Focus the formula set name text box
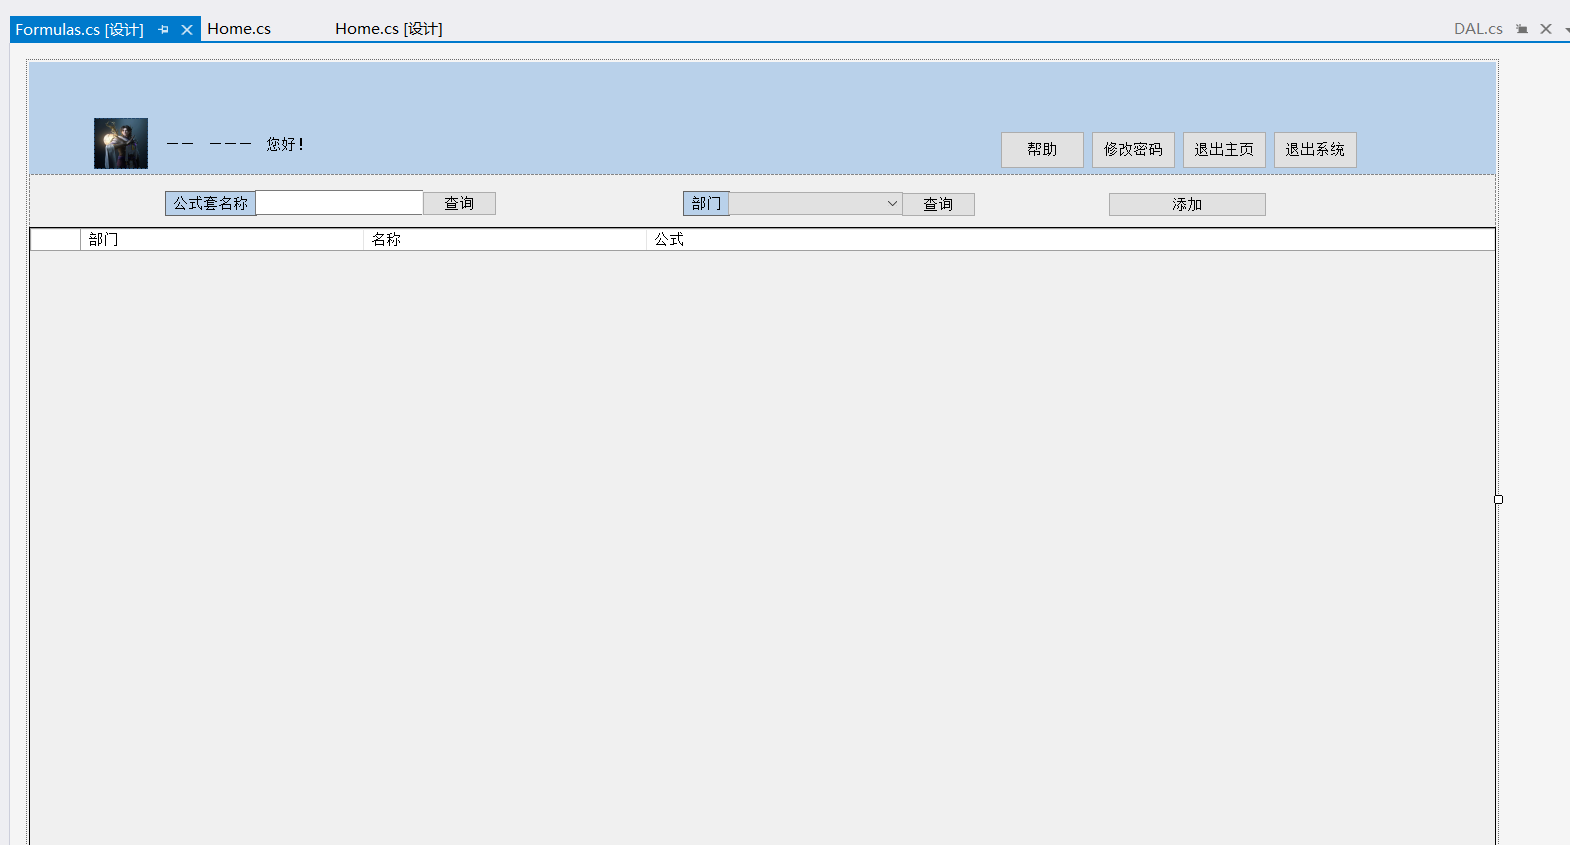Screen dimensions: 1570x845 click(x=339, y=203)
